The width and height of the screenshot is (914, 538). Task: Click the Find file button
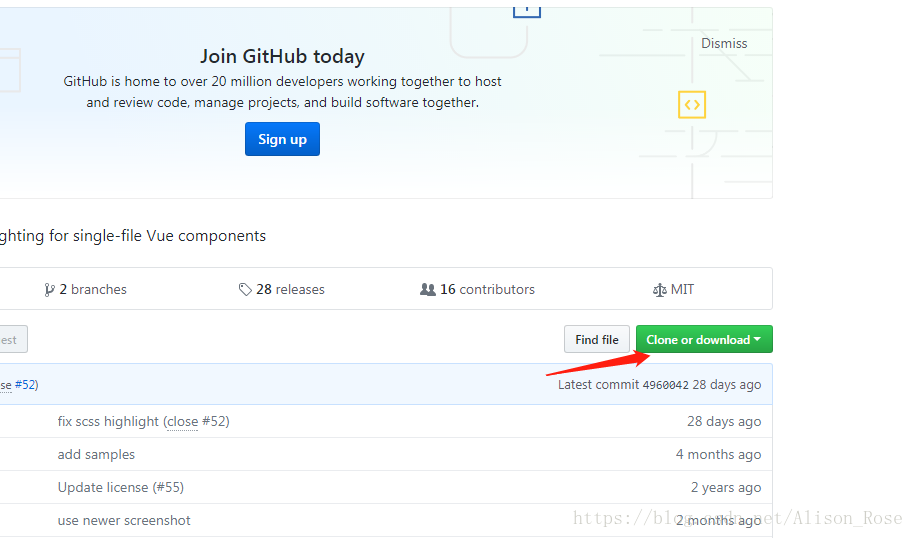(x=596, y=339)
